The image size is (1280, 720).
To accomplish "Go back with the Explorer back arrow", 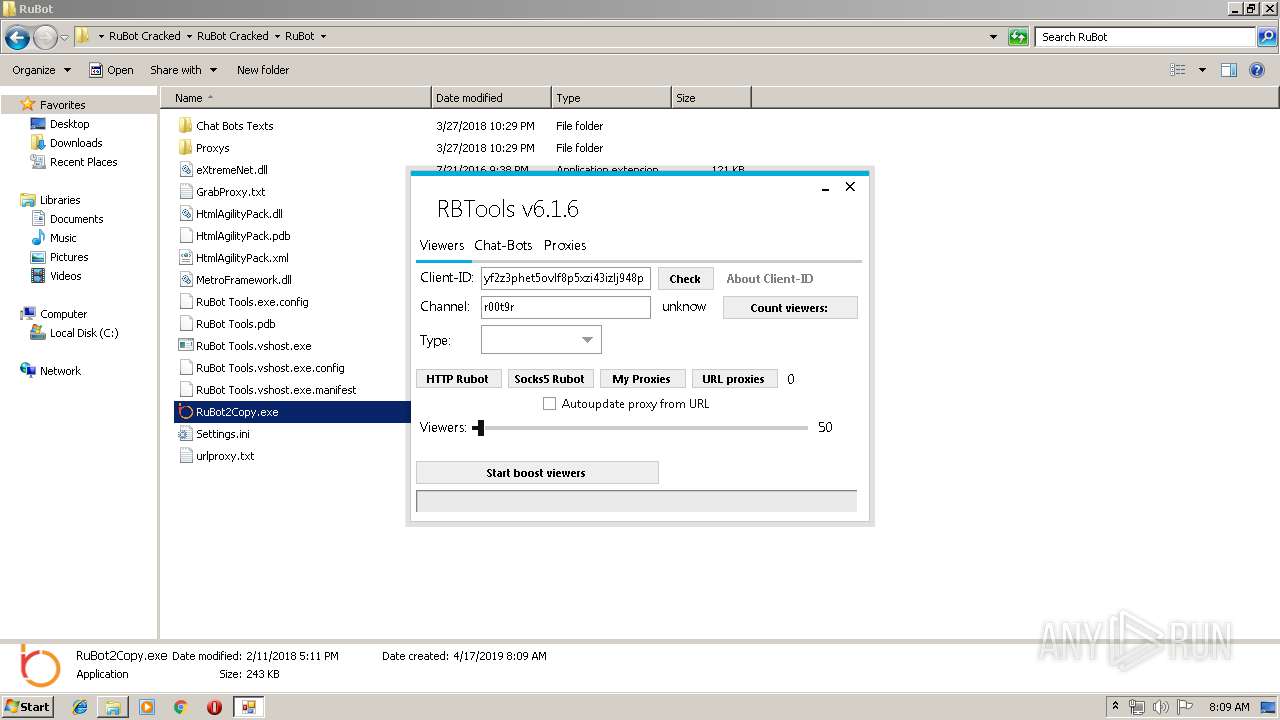I will [x=17, y=38].
